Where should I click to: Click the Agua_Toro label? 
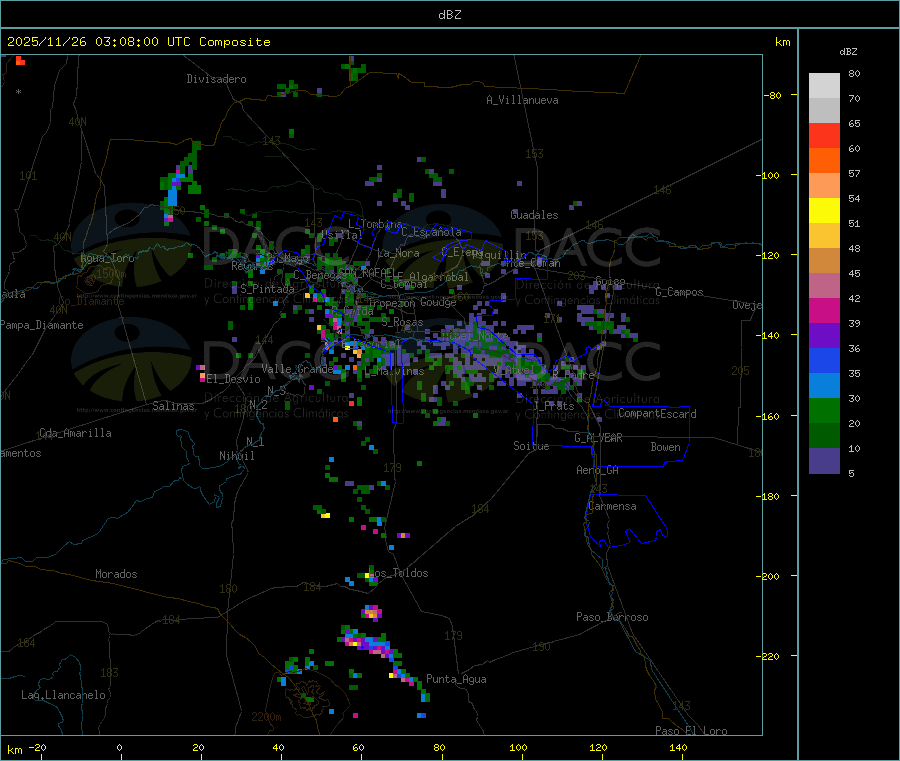(107, 258)
